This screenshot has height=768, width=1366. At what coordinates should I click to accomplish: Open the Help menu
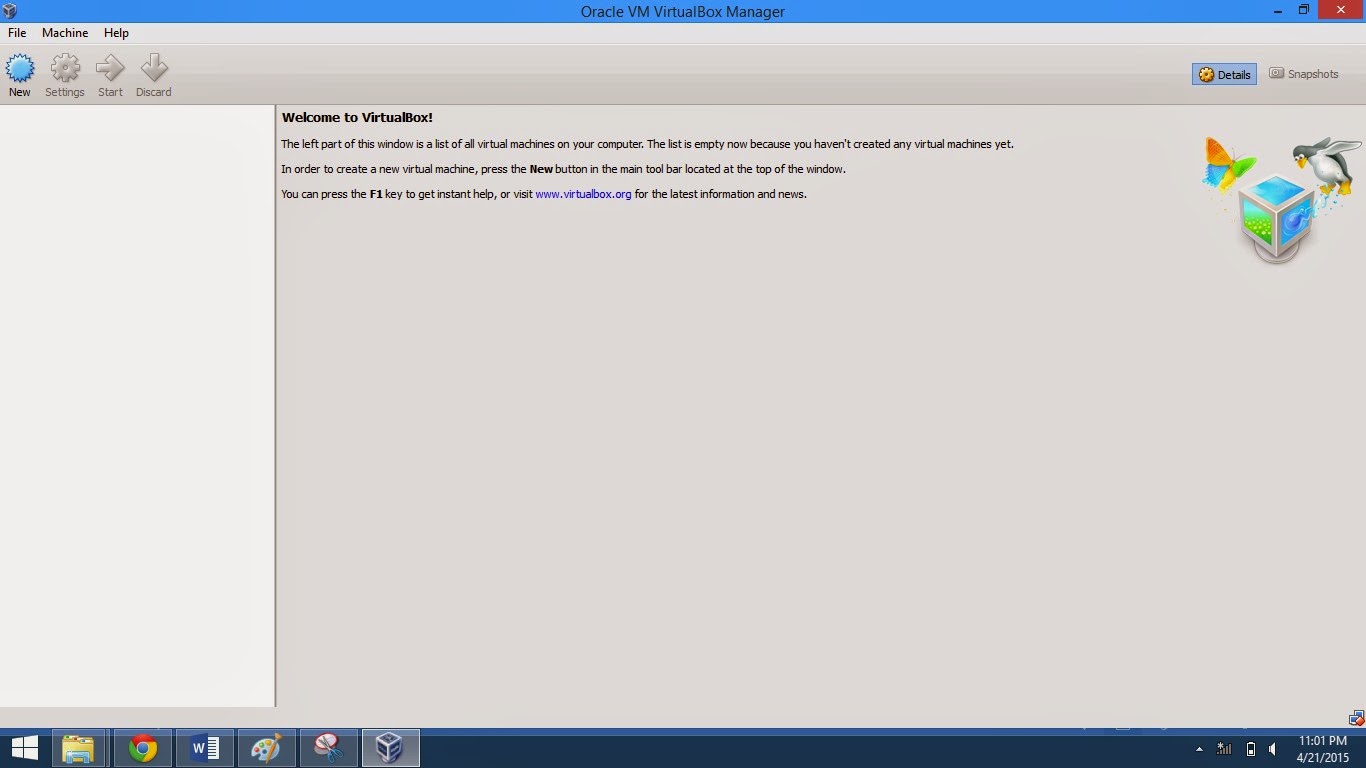(x=116, y=33)
